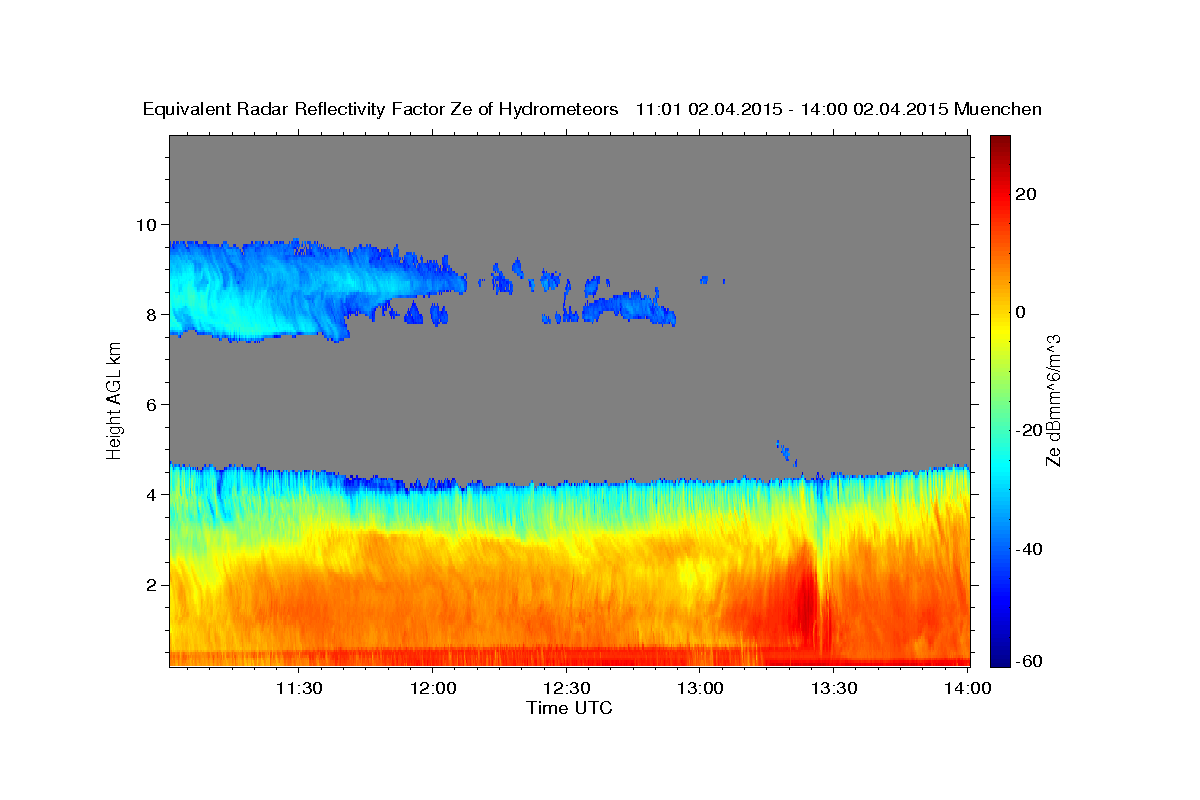Click the '12:30' time tick label
This screenshot has height=800, width=1200.
pos(566,688)
